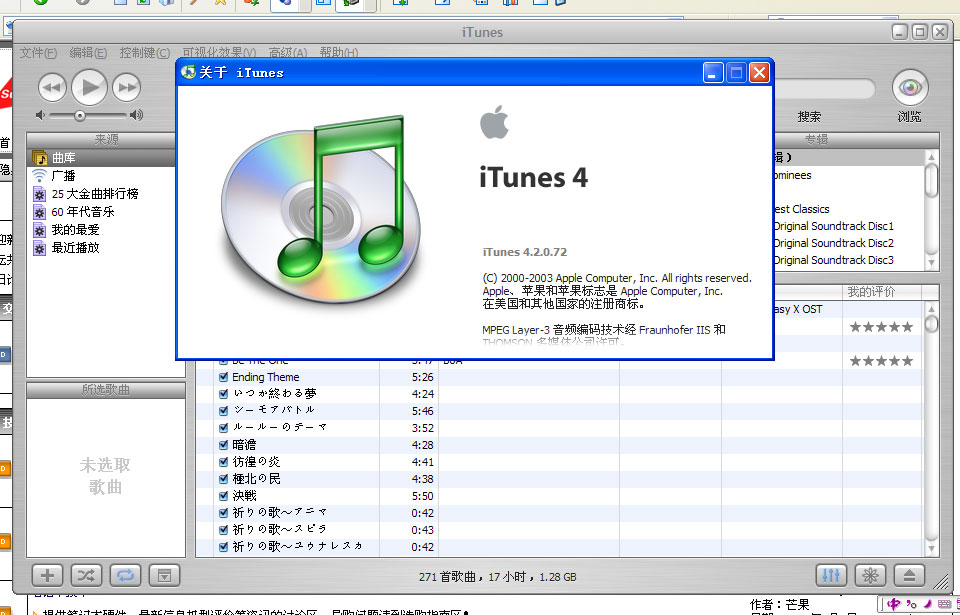Select album Original Soundtrack Disc1
960x615 pixels.
point(833,226)
